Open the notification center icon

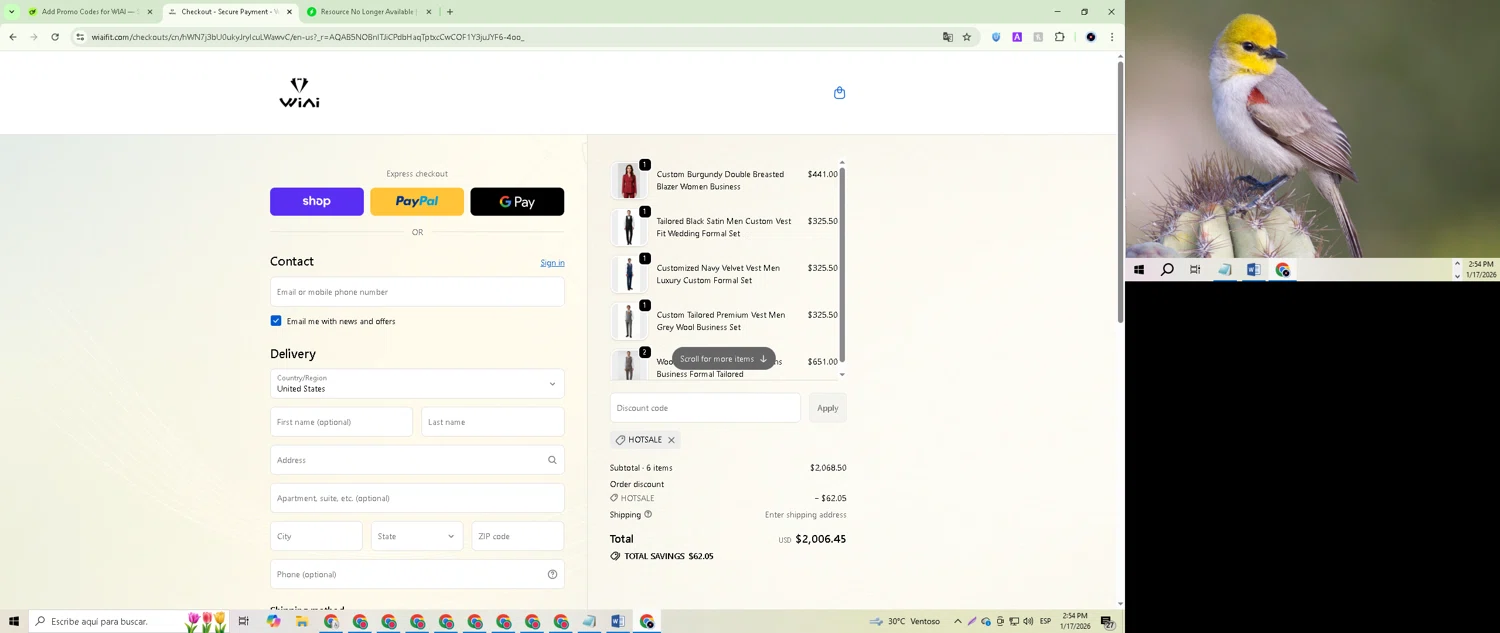(1108, 621)
